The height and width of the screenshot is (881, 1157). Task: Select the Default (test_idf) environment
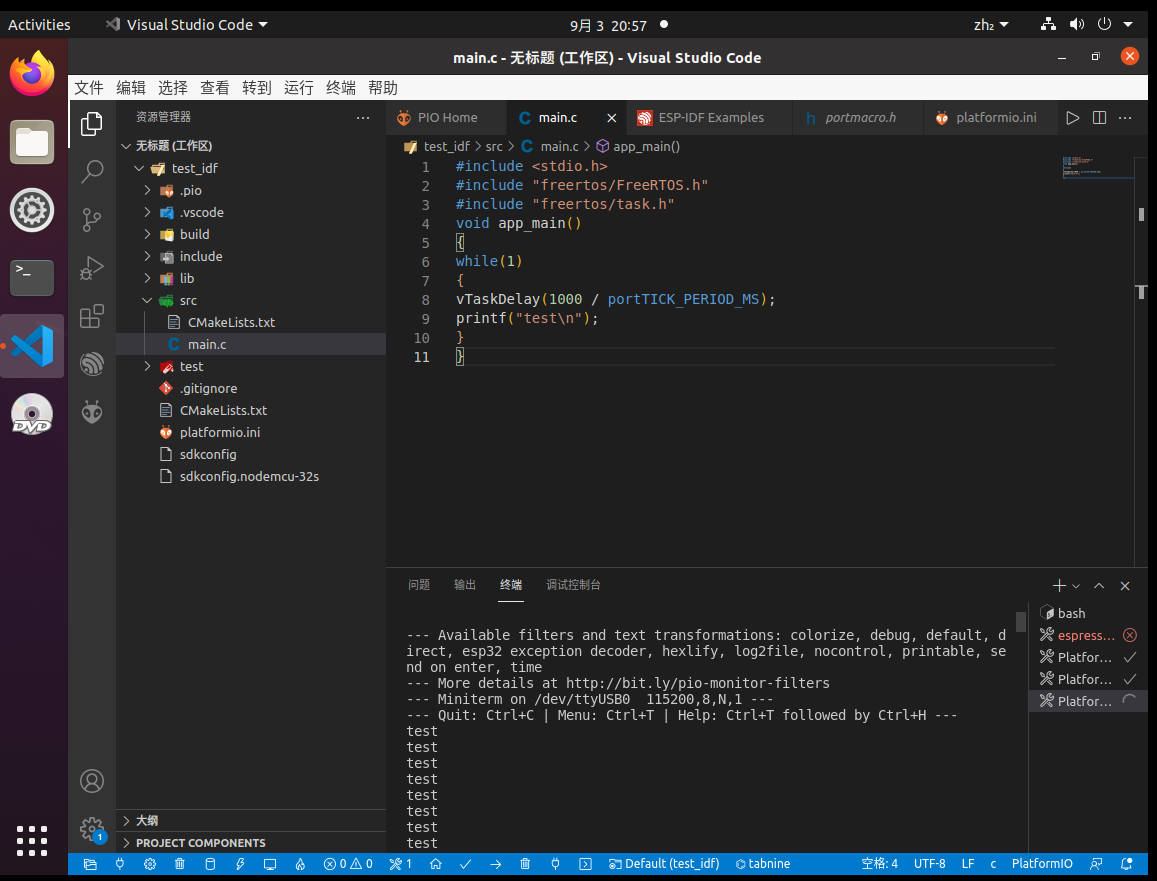pos(663,863)
